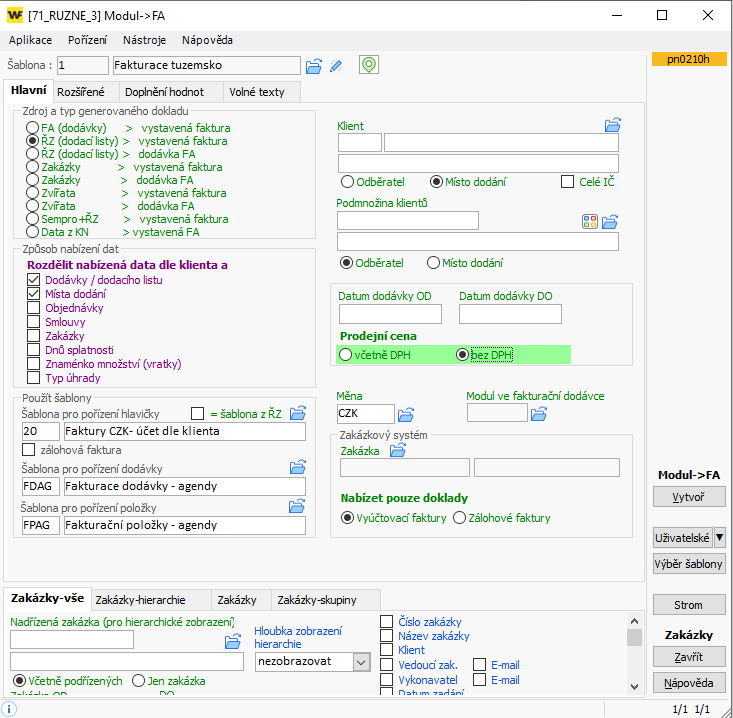Select Odběratel radio under Klient
Screen dimensions: 733x718
(x=347, y=182)
